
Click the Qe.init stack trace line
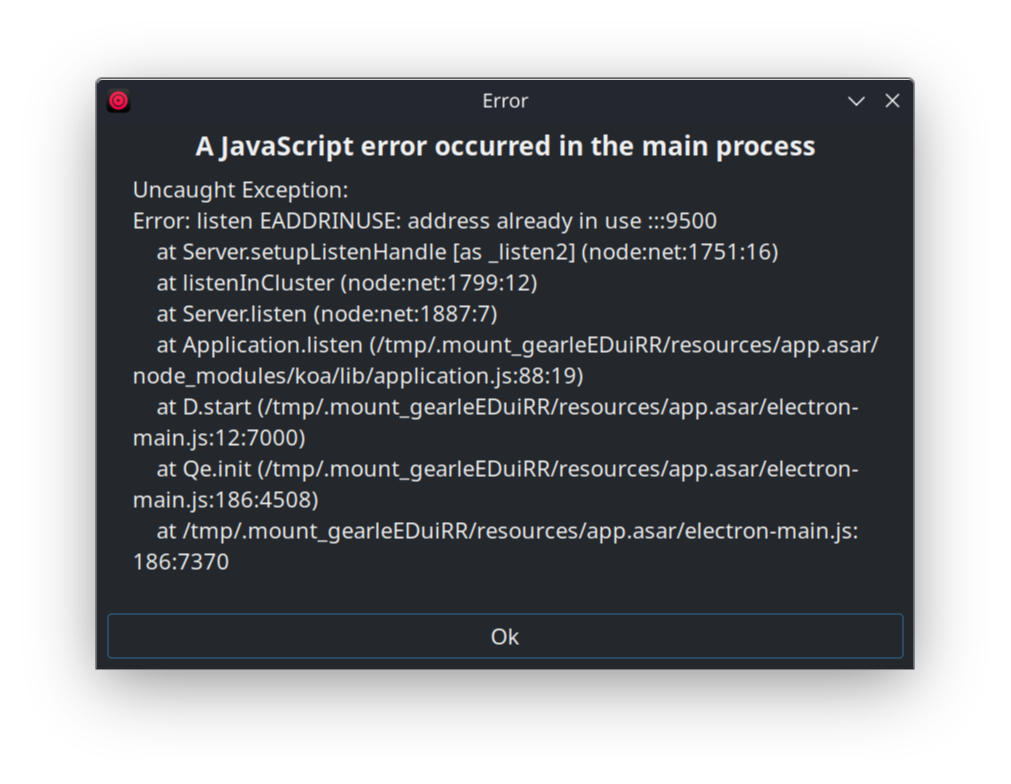(x=495, y=484)
